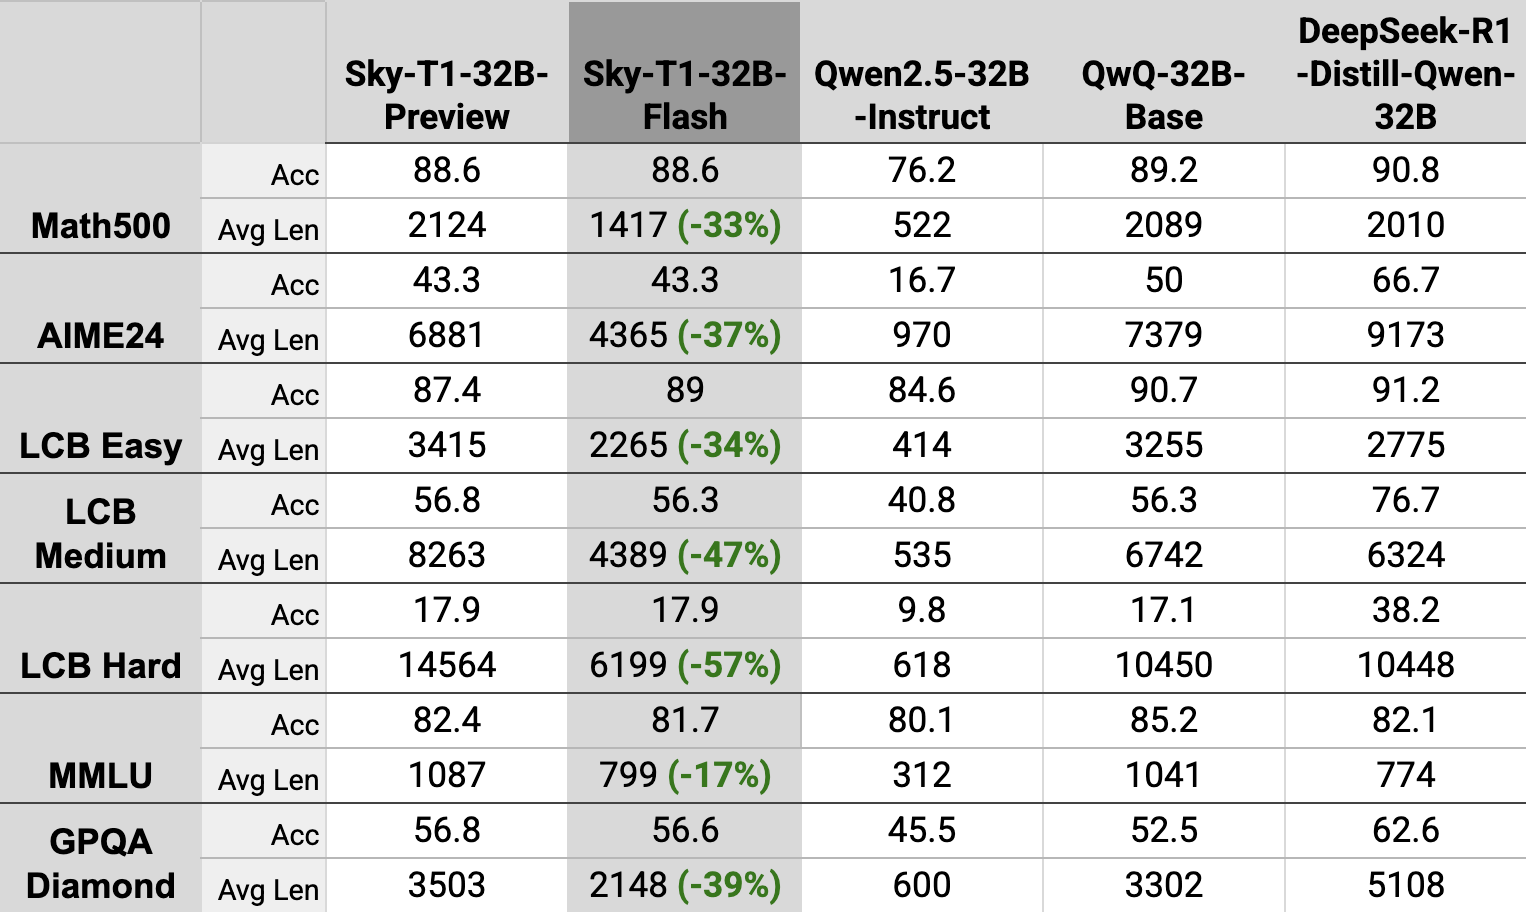Click the Sky-T1-32B-Flash column header
Image resolution: width=1526 pixels, height=912 pixels.
684,95
